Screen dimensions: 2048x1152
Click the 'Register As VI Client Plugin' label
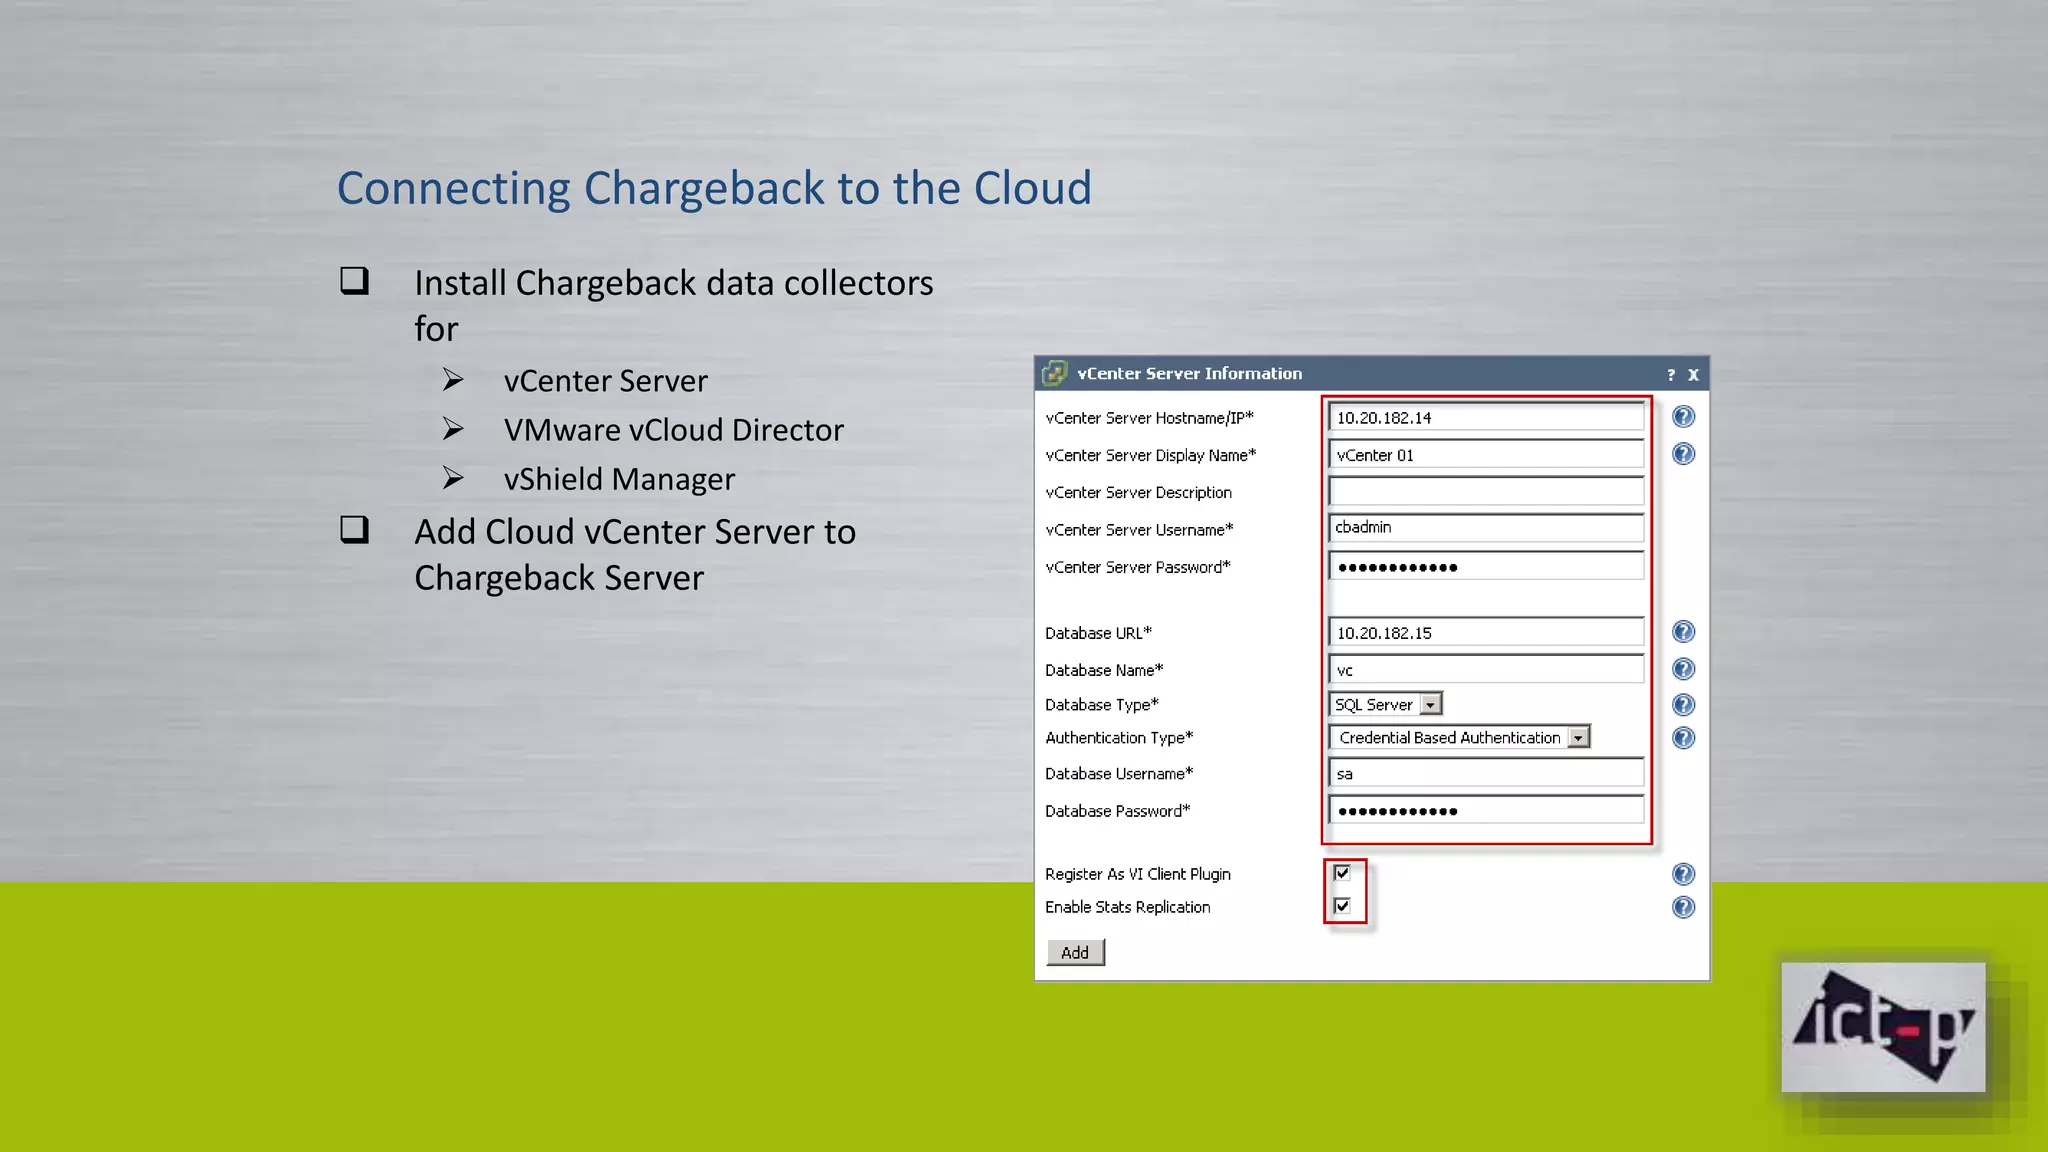click(x=1137, y=874)
